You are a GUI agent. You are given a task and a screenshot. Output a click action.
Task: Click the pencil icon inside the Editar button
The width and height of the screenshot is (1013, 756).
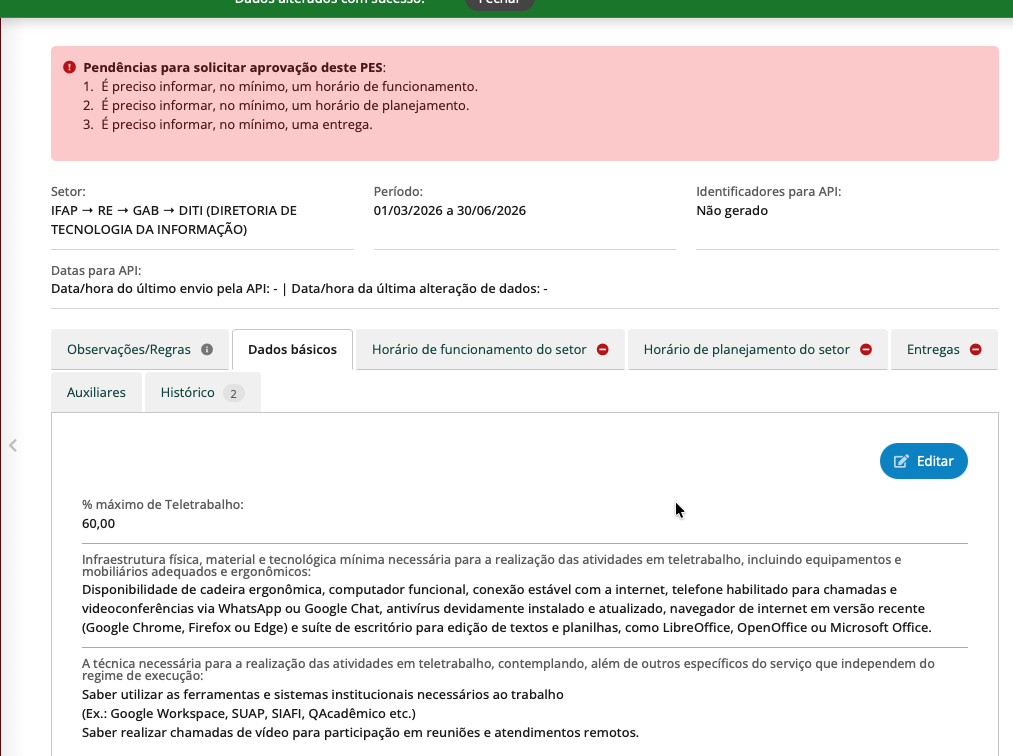901,461
